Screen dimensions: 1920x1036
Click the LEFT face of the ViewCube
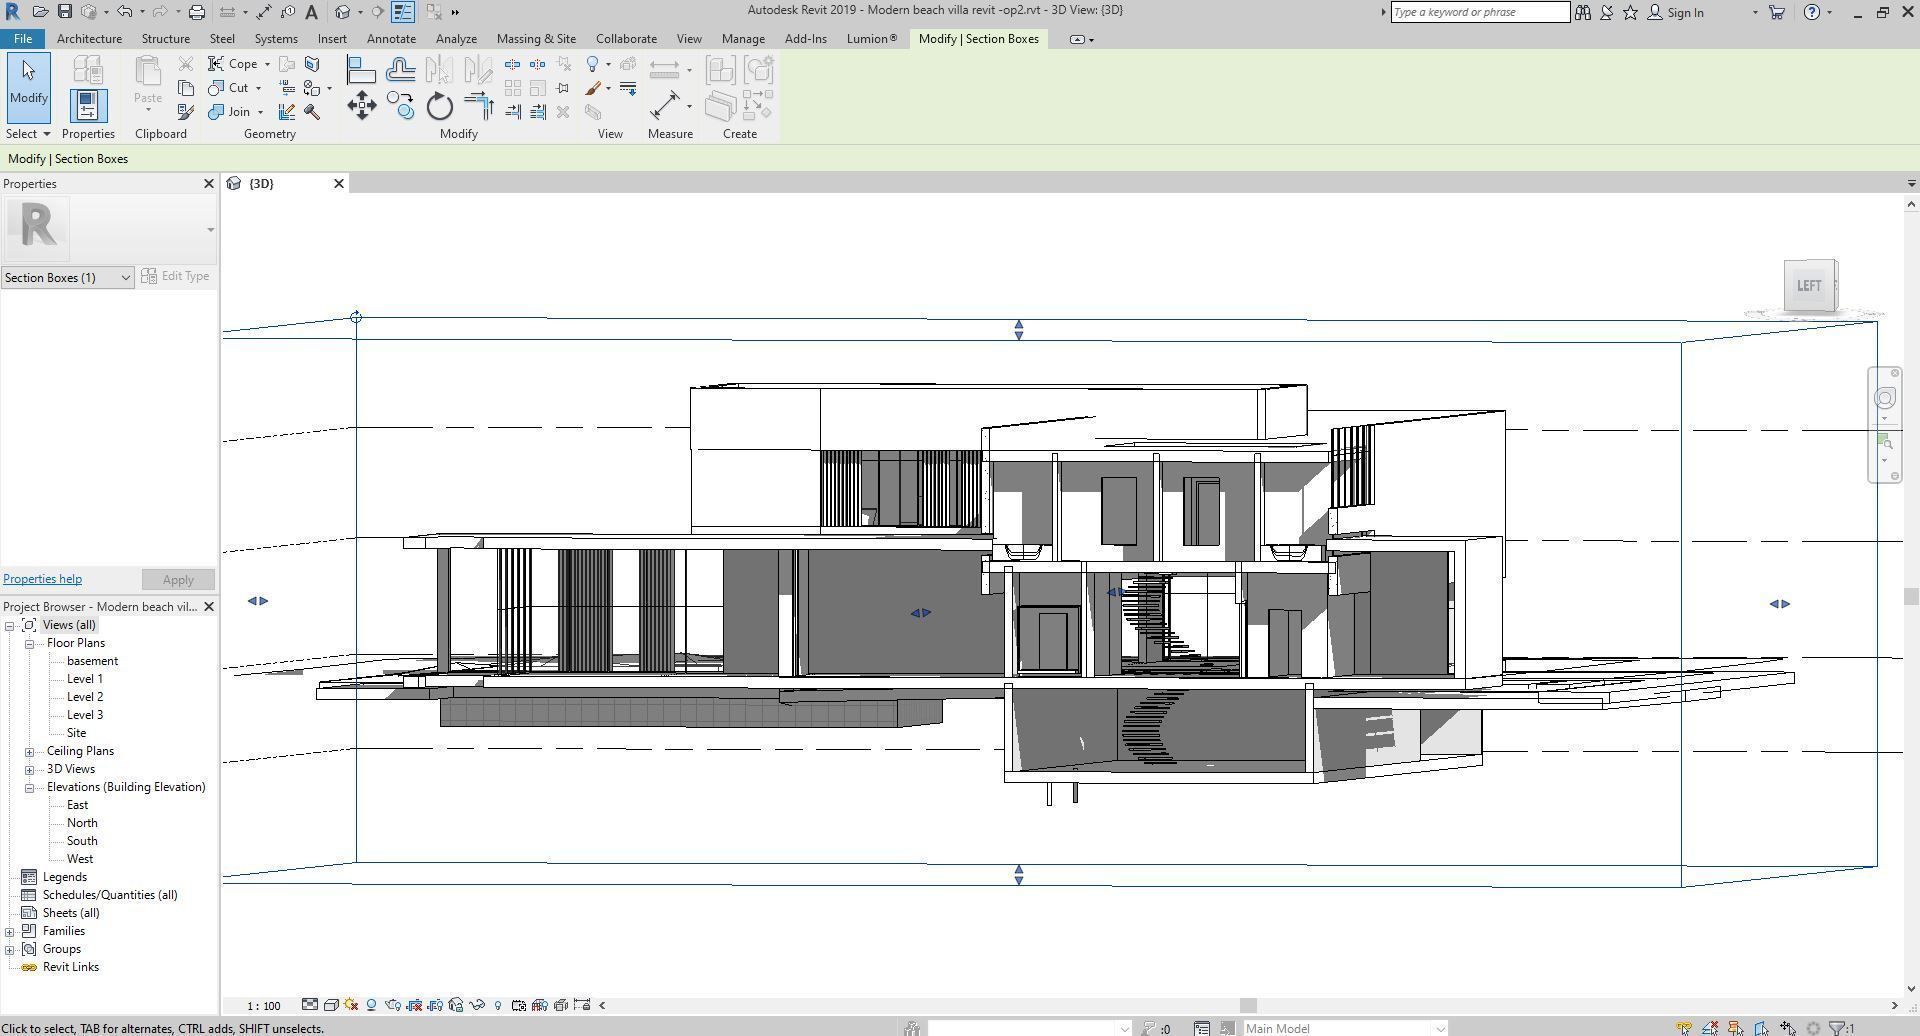pos(1808,286)
